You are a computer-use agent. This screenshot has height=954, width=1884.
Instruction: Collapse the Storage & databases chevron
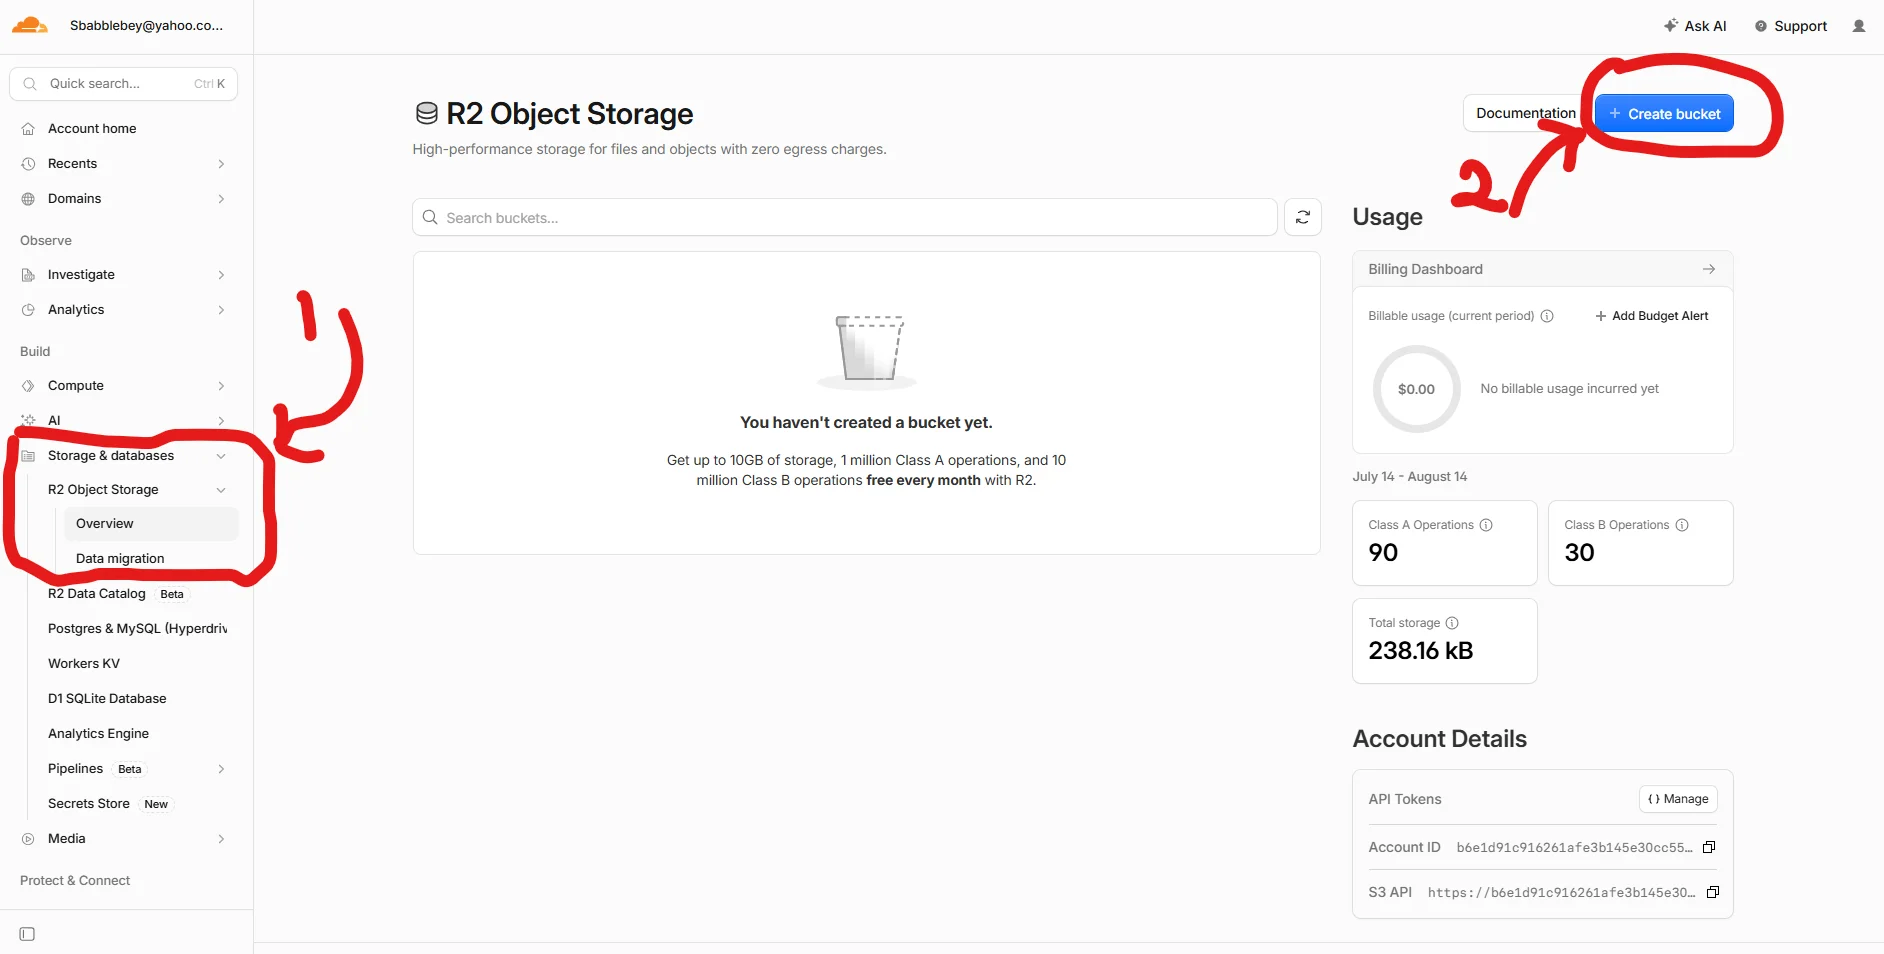click(221, 456)
